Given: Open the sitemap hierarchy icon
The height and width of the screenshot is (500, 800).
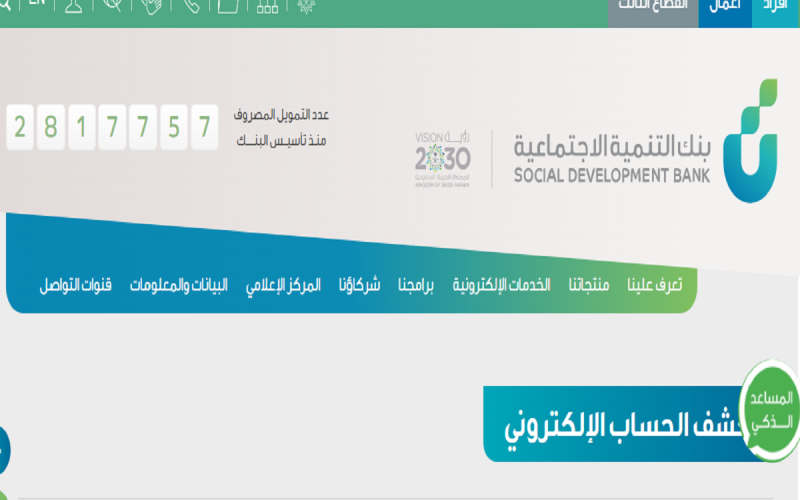Looking at the screenshot, I should 267,6.
